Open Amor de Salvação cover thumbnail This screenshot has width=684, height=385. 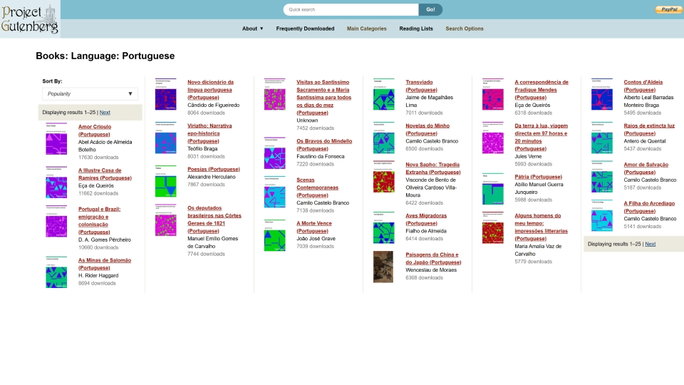coord(602,177)
